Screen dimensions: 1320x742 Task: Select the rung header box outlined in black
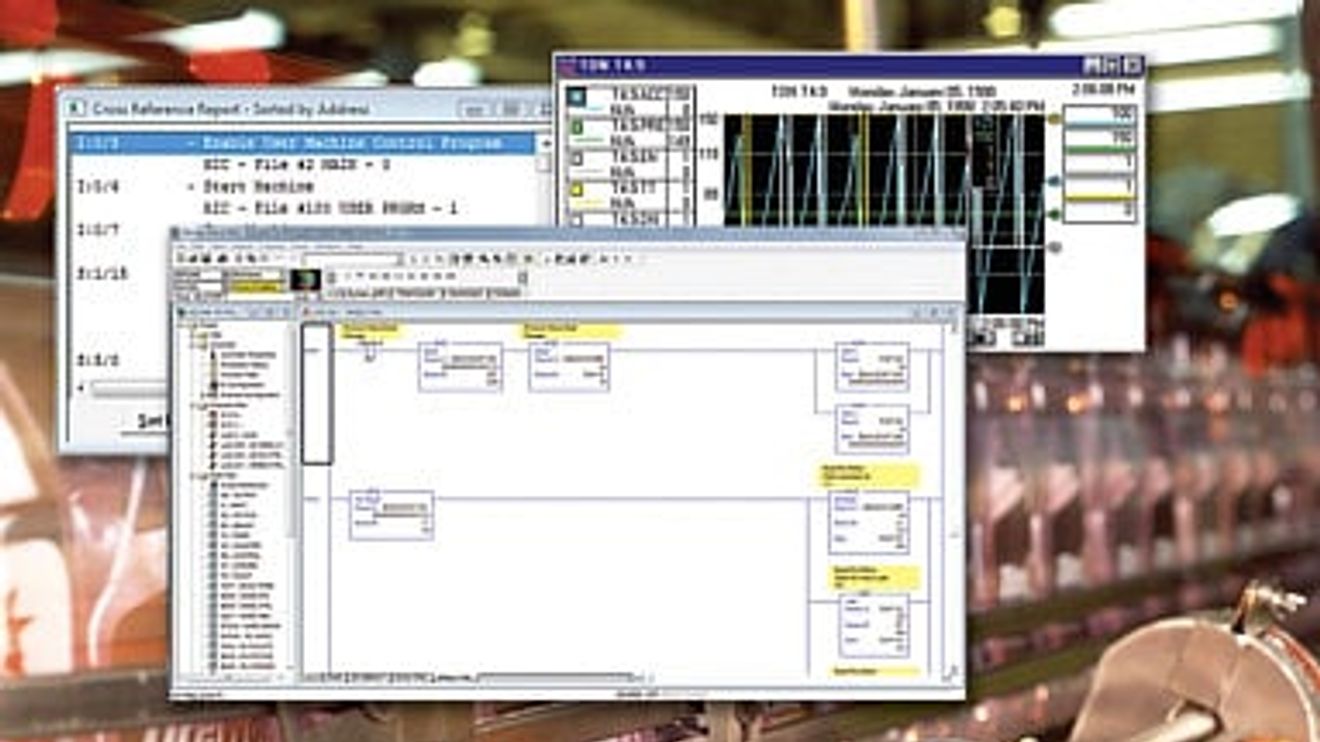[x=316, y=394]
